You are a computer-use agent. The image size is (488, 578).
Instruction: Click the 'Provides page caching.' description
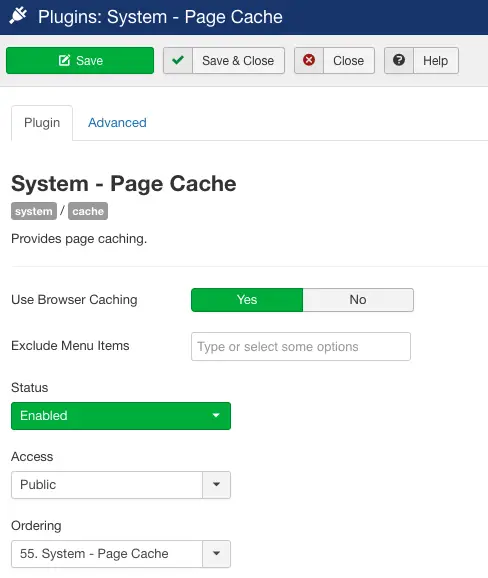[79, 239]
